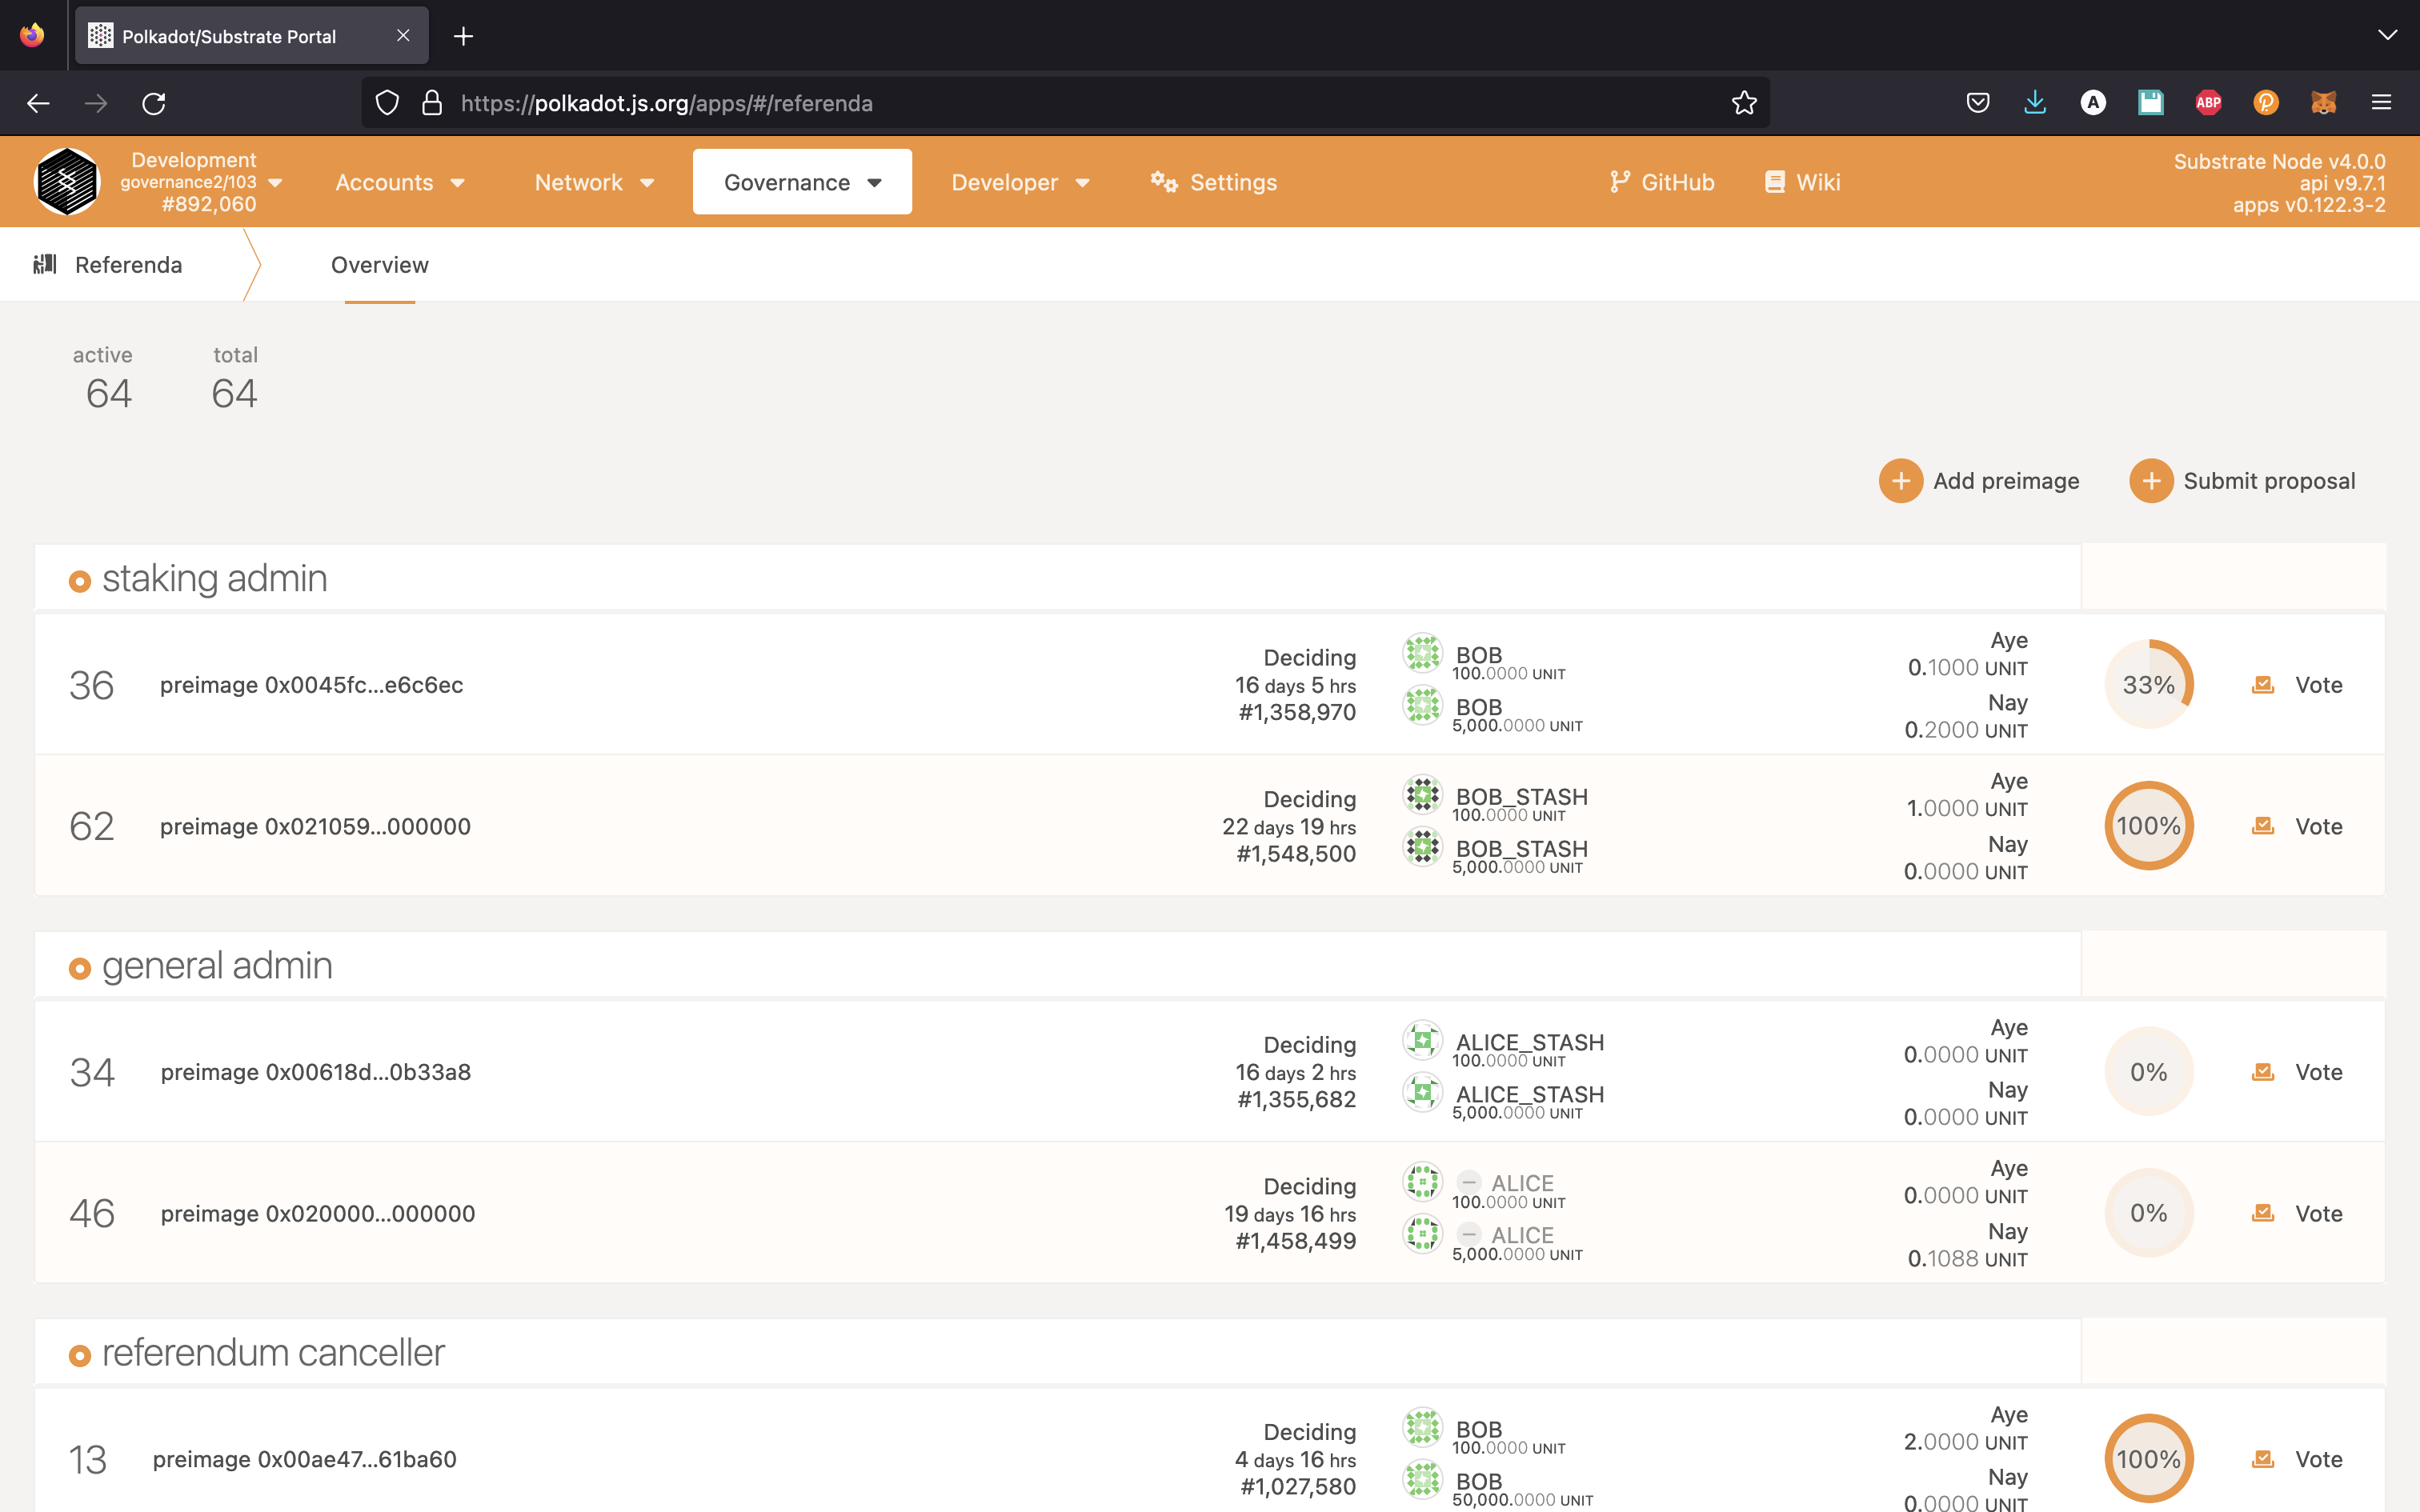Image resolution: width=2420 pixels, height=1512 pixels.
Task: Click BOB identicon beside 50,000.0000 UNIT in referendum 13
Action: click(1422, 1479)
